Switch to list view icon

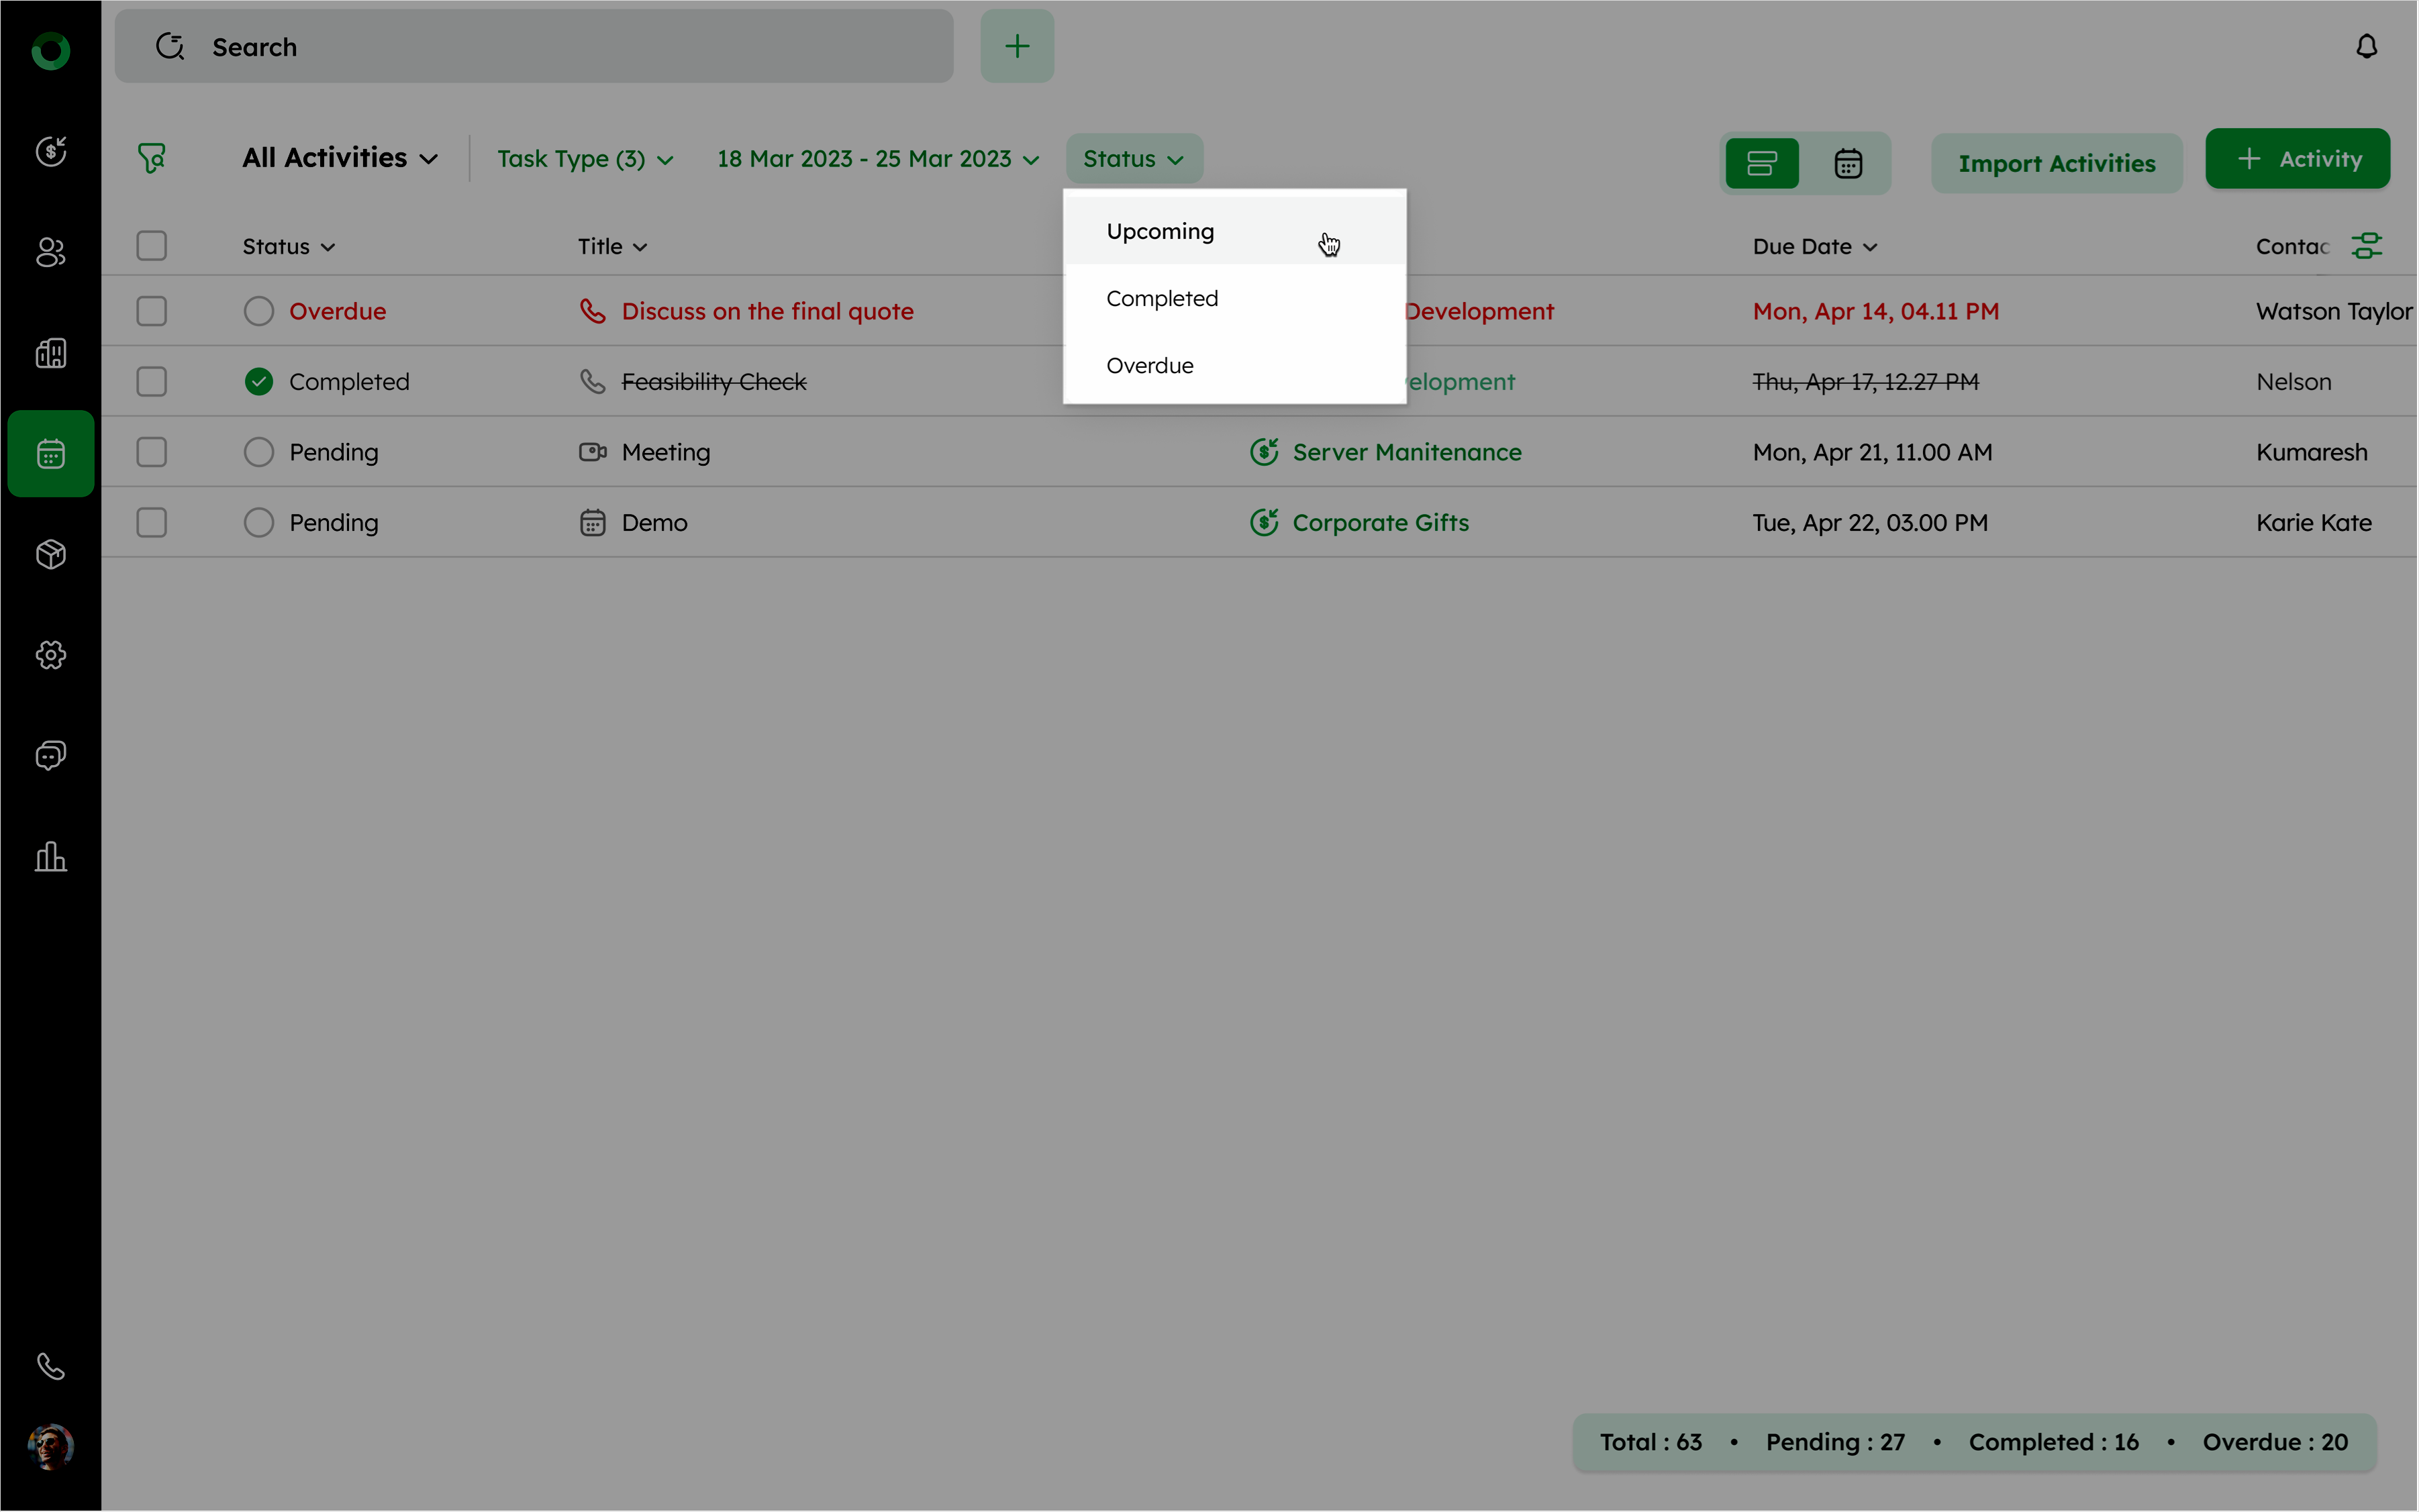(1761, 163)
